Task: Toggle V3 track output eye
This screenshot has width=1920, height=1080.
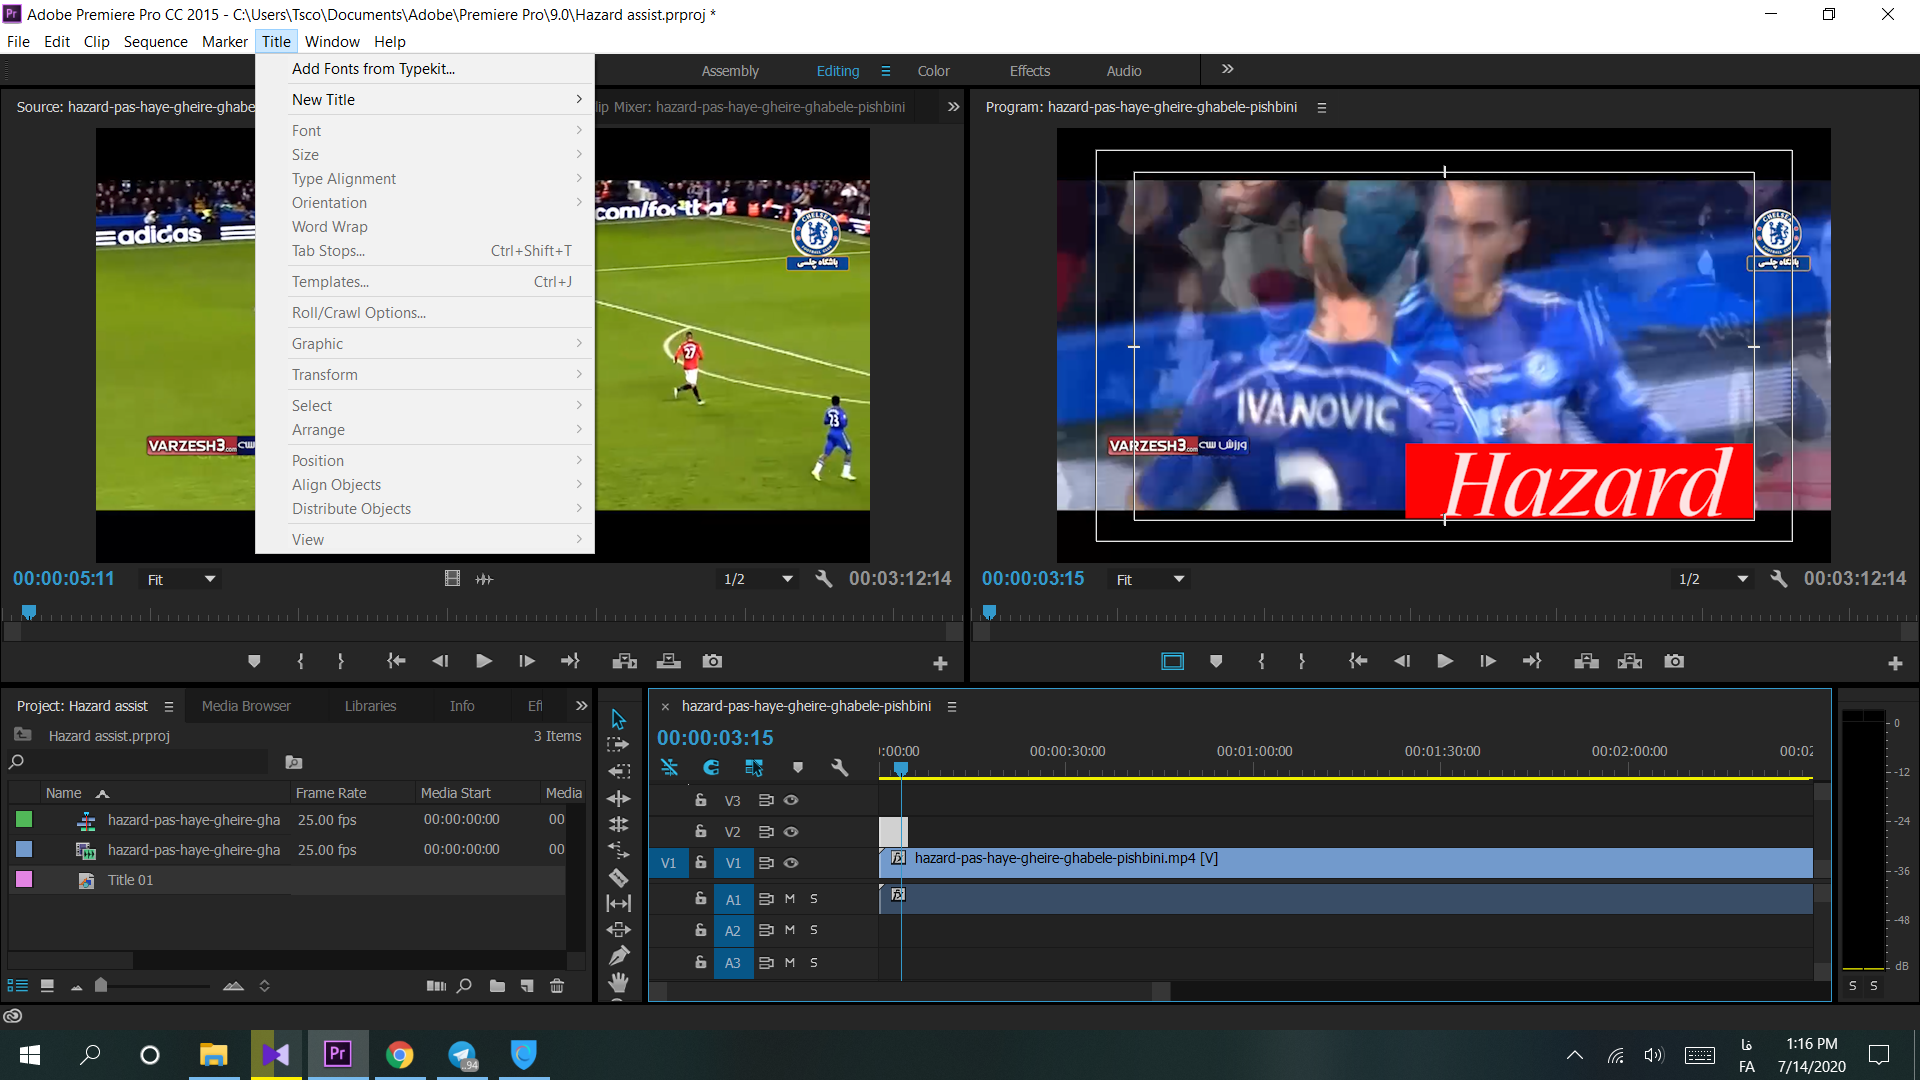Action: [791, 800]
